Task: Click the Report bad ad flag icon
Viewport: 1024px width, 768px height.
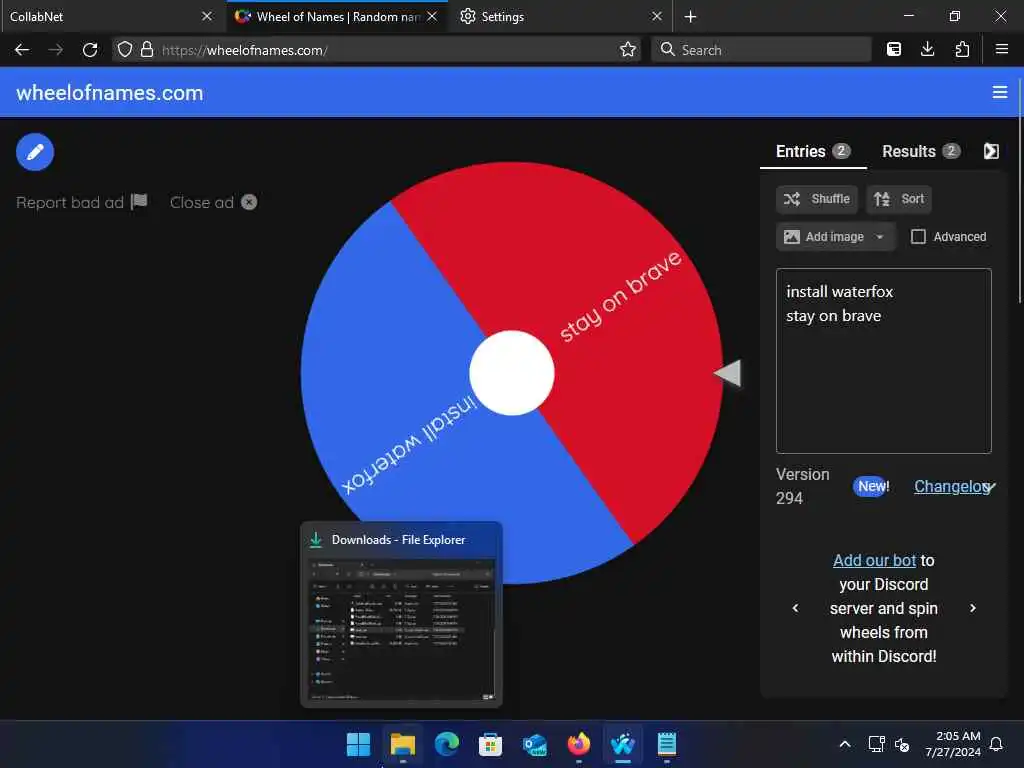Action: [139, 202]
